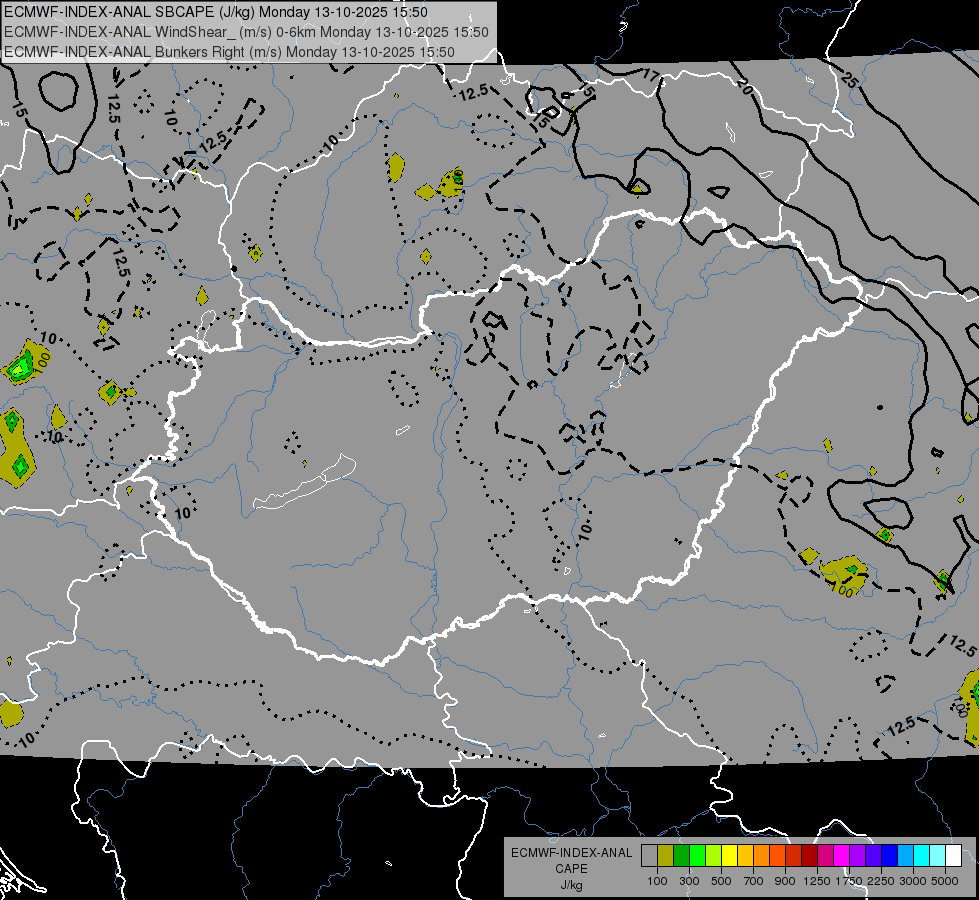Click the pure yellow legend swatch
979x900 pixels.
[730, 856]
